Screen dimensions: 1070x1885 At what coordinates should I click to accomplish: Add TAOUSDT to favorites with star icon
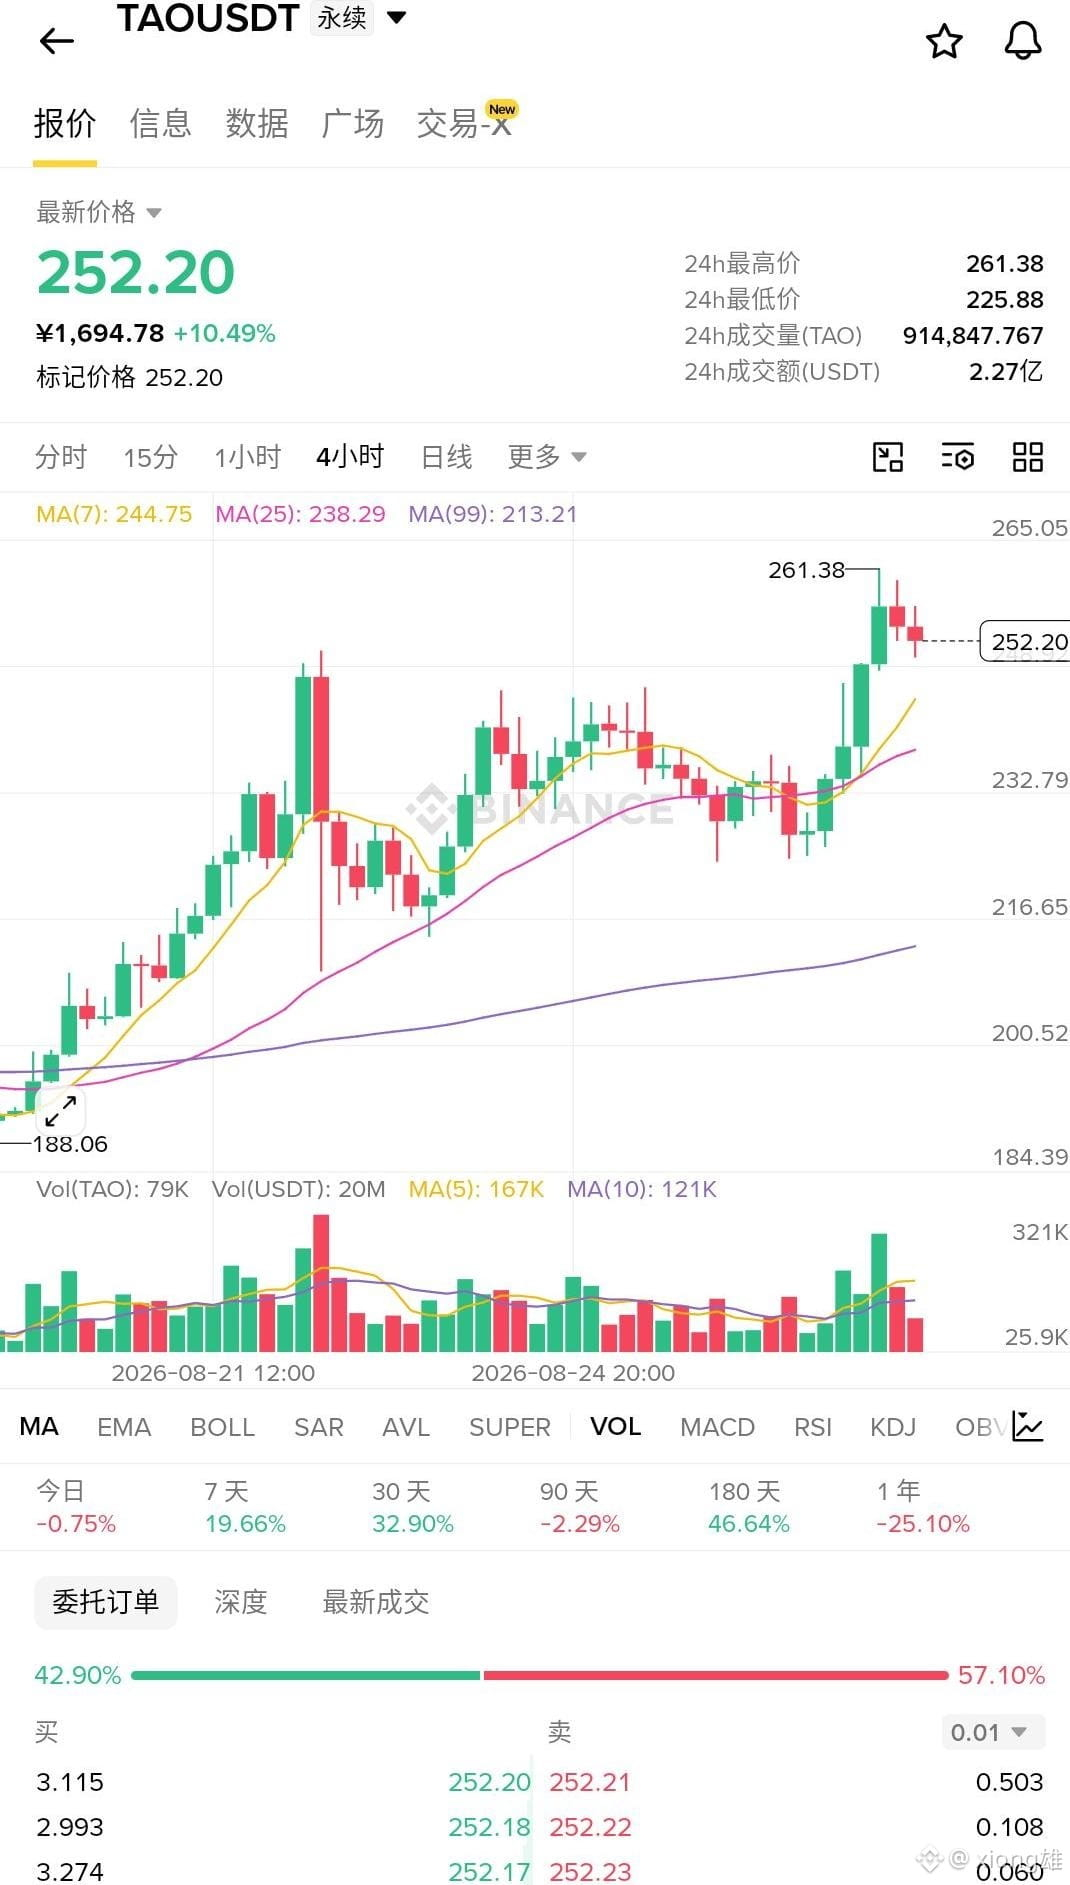click(x=944, y=41)
